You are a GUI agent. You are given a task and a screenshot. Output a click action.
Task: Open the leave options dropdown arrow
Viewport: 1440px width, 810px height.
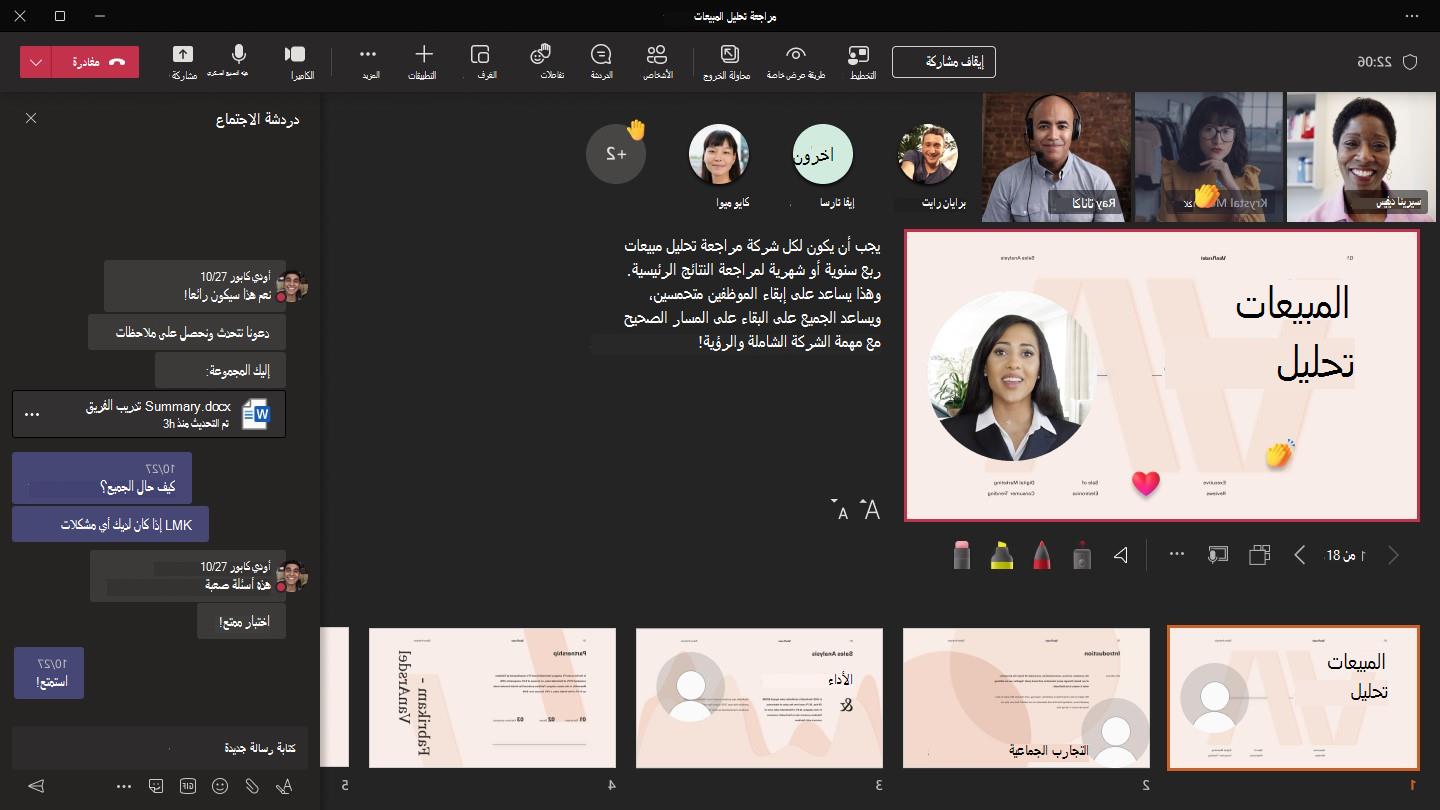(36, 62)
